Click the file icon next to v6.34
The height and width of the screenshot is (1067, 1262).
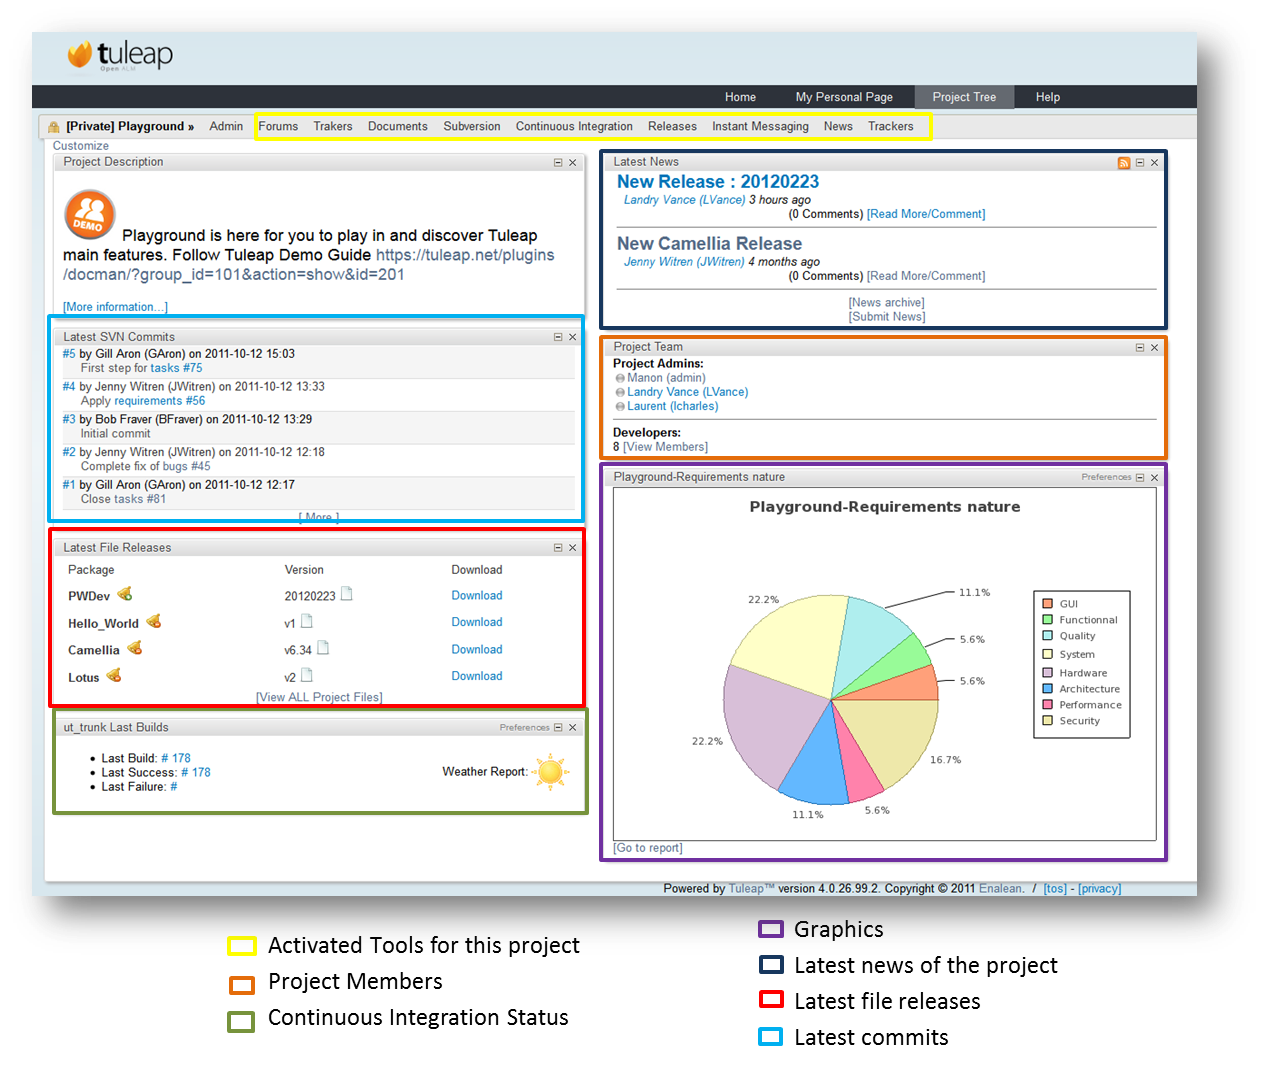coord(323,648)
